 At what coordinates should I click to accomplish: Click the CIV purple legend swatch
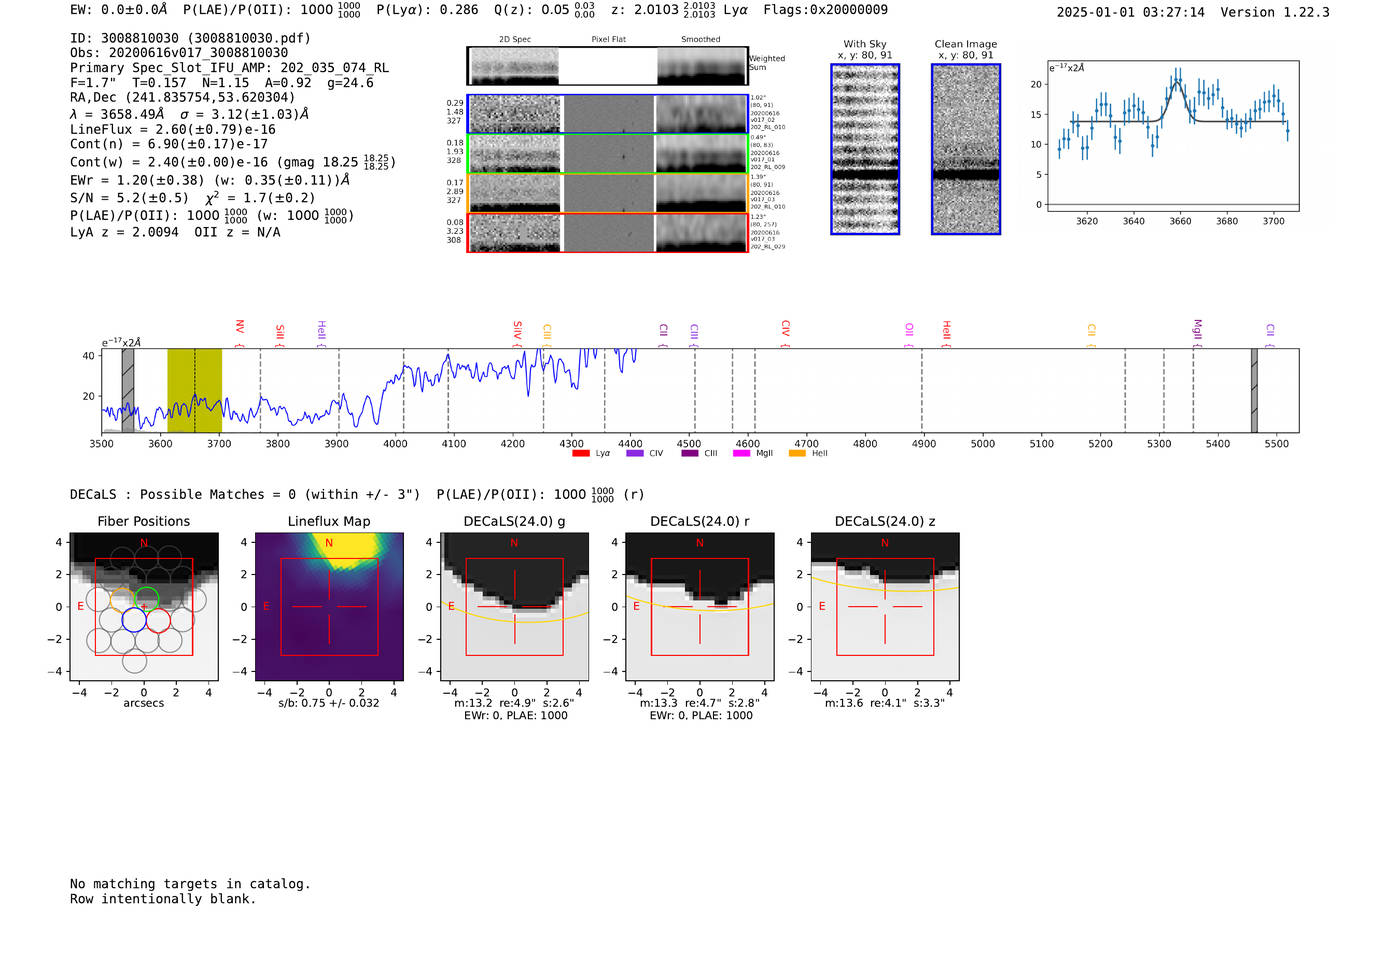tap(634, 453)
